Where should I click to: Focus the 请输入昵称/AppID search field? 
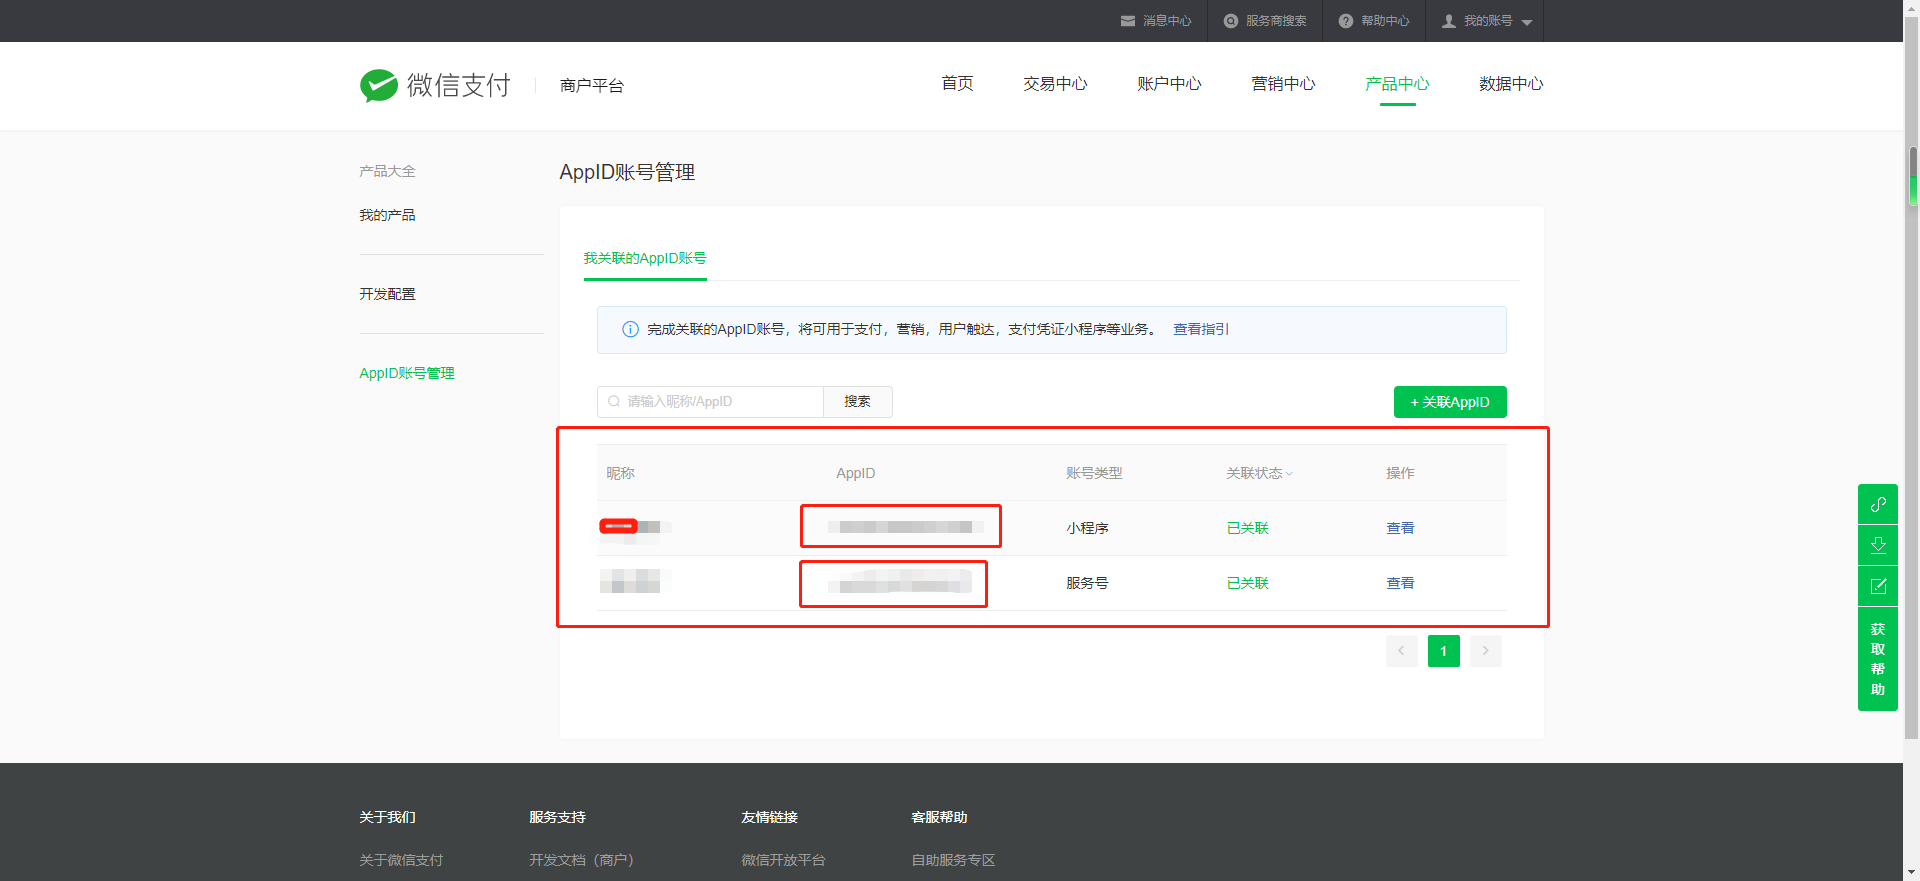pyautogui.click(x=710, y=401)
